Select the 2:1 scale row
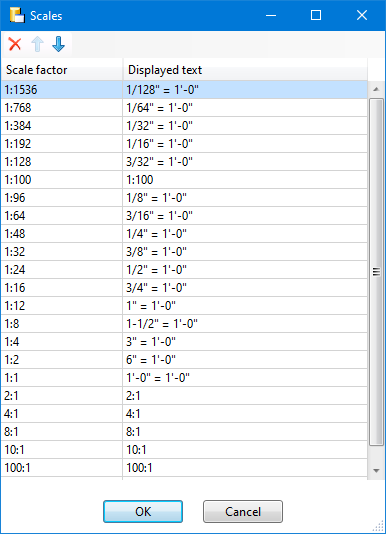Viewport: 386px width, 534px height. pos(184,396)
